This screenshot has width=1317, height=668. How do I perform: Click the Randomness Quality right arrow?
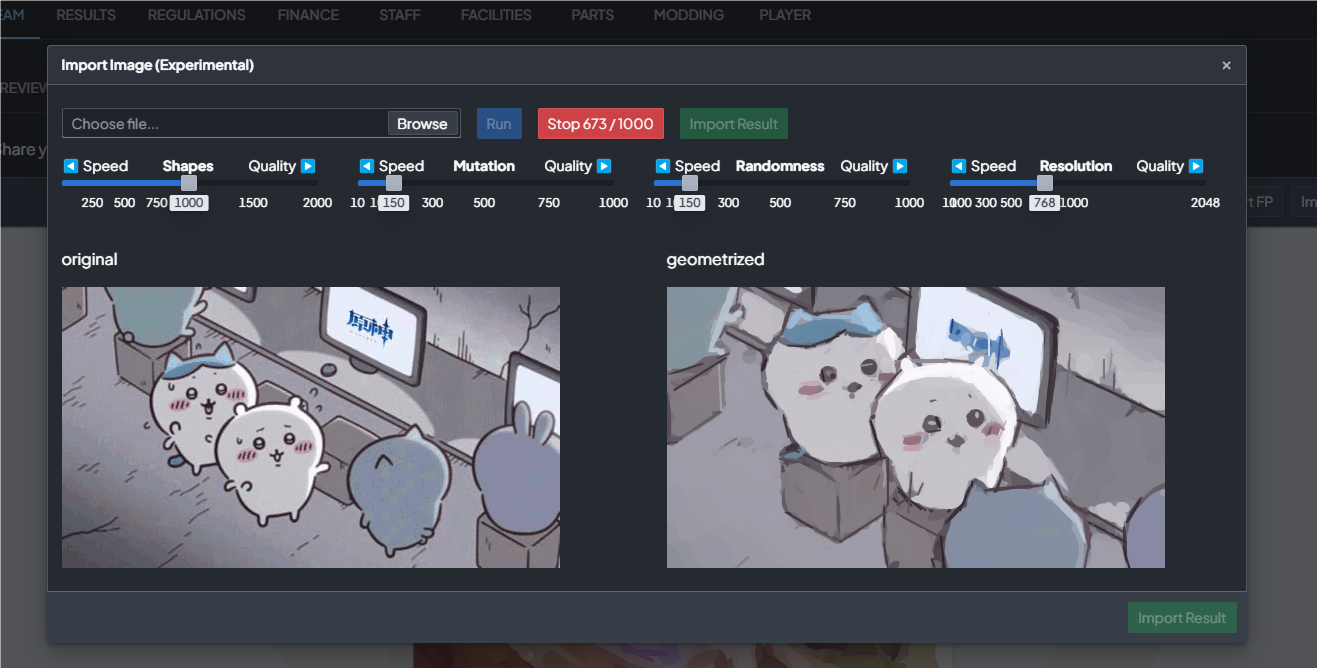point(900,166)
